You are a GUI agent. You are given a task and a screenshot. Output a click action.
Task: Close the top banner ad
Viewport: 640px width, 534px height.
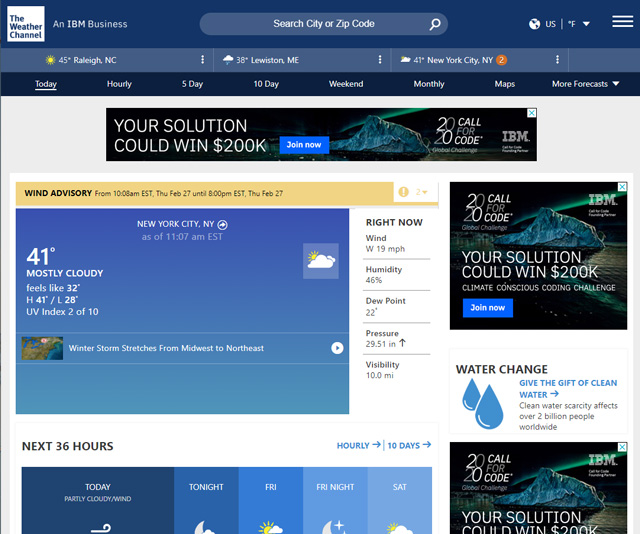[x=531, y=113]
